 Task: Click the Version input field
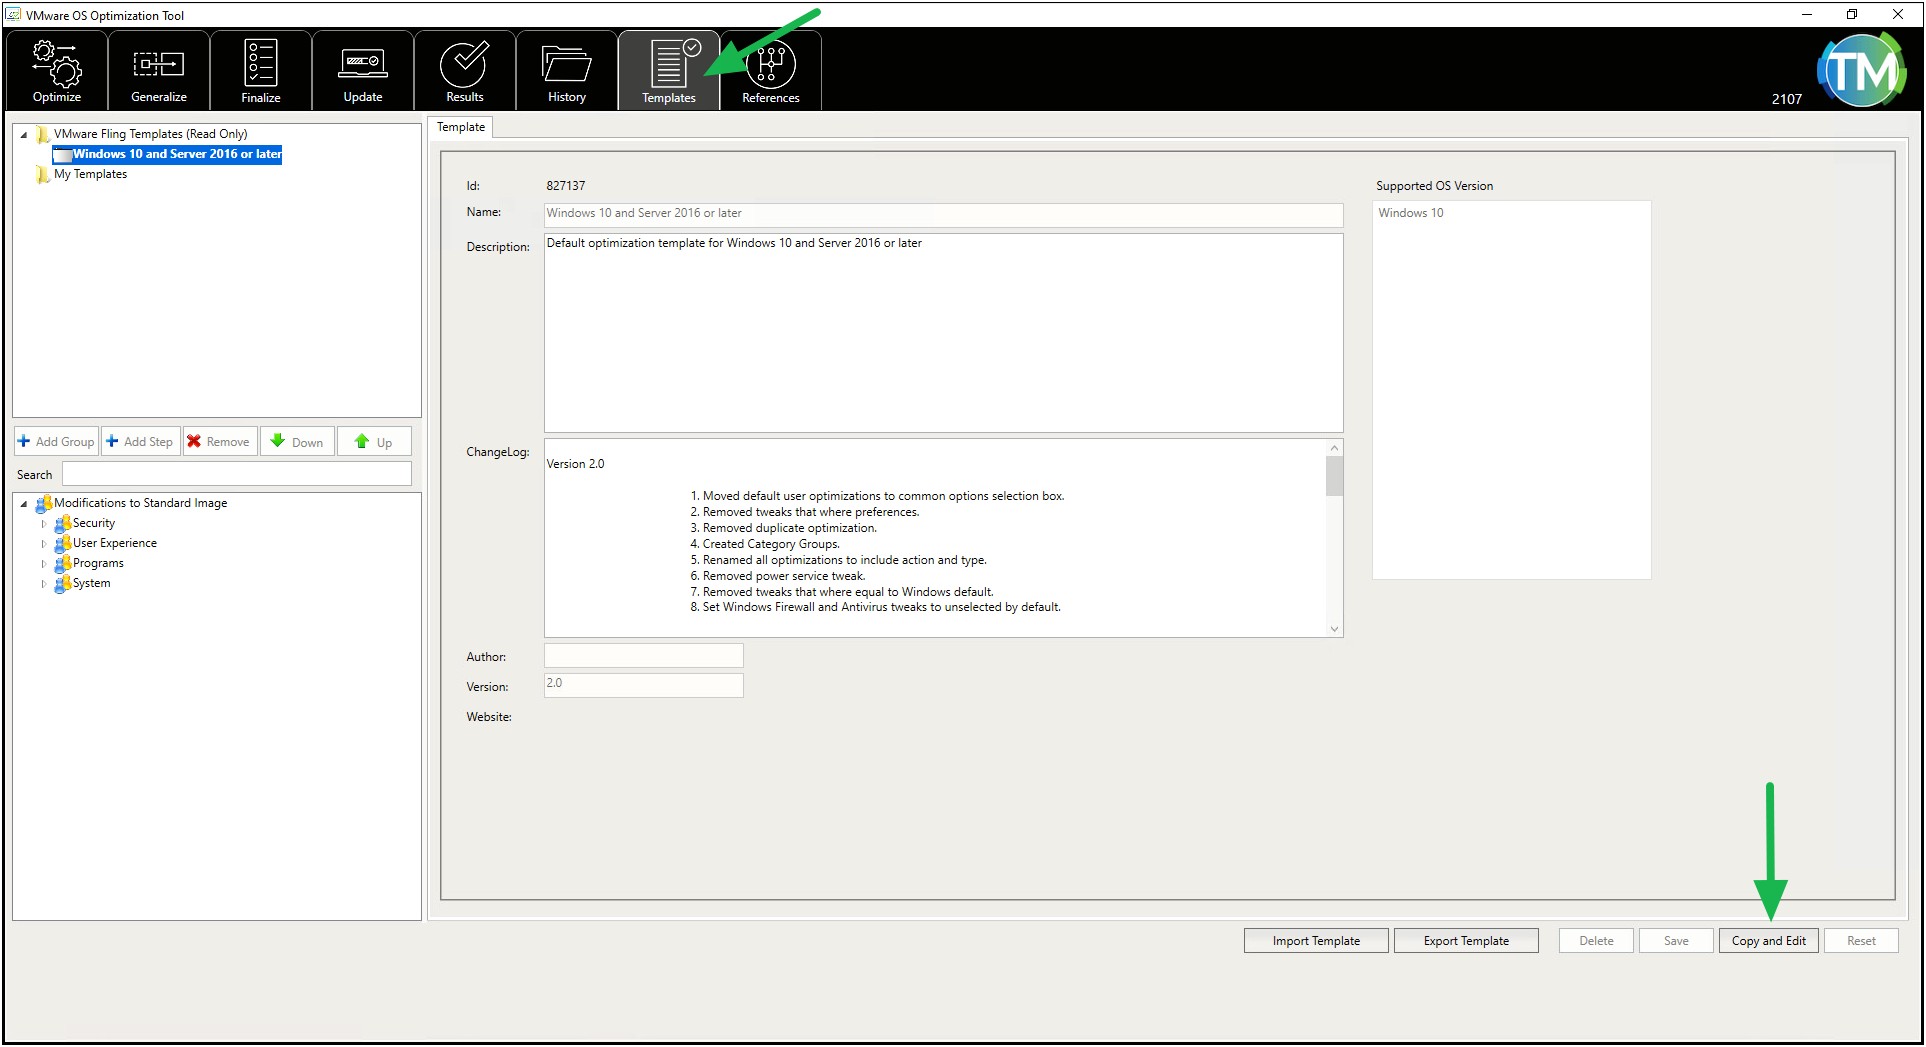643,685
